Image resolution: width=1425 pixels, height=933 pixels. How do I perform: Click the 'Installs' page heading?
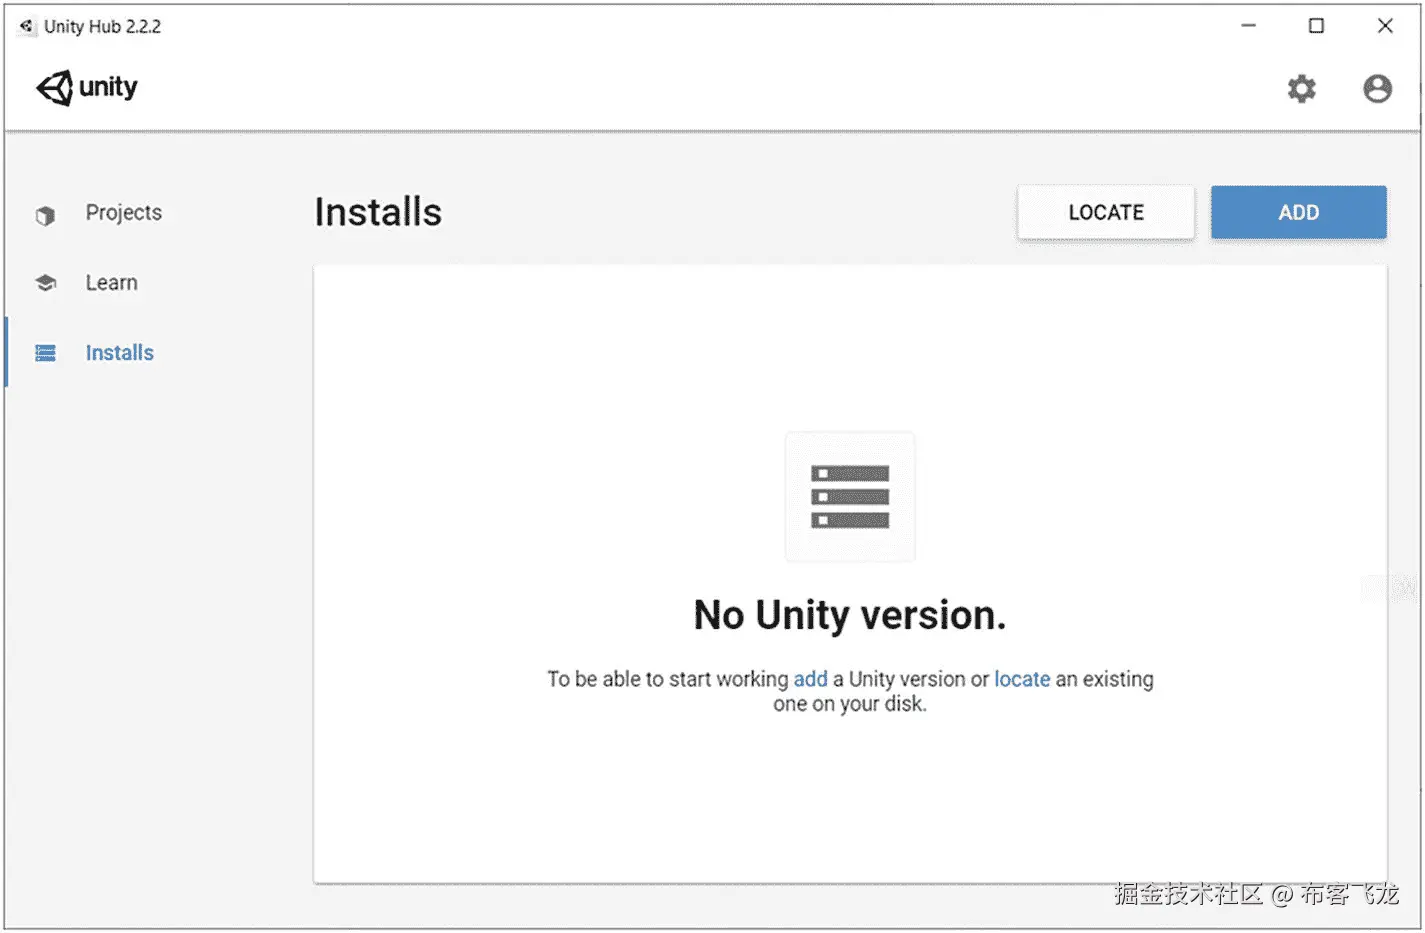[378, 212]
